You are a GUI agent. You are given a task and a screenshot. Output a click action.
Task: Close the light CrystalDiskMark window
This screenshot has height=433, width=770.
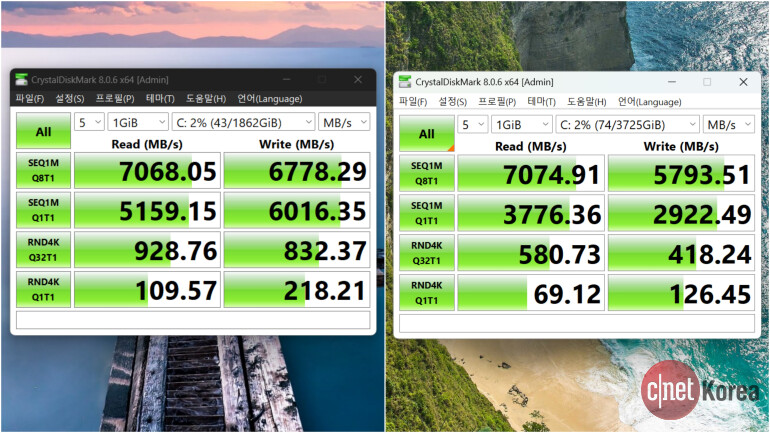point(743,82)
